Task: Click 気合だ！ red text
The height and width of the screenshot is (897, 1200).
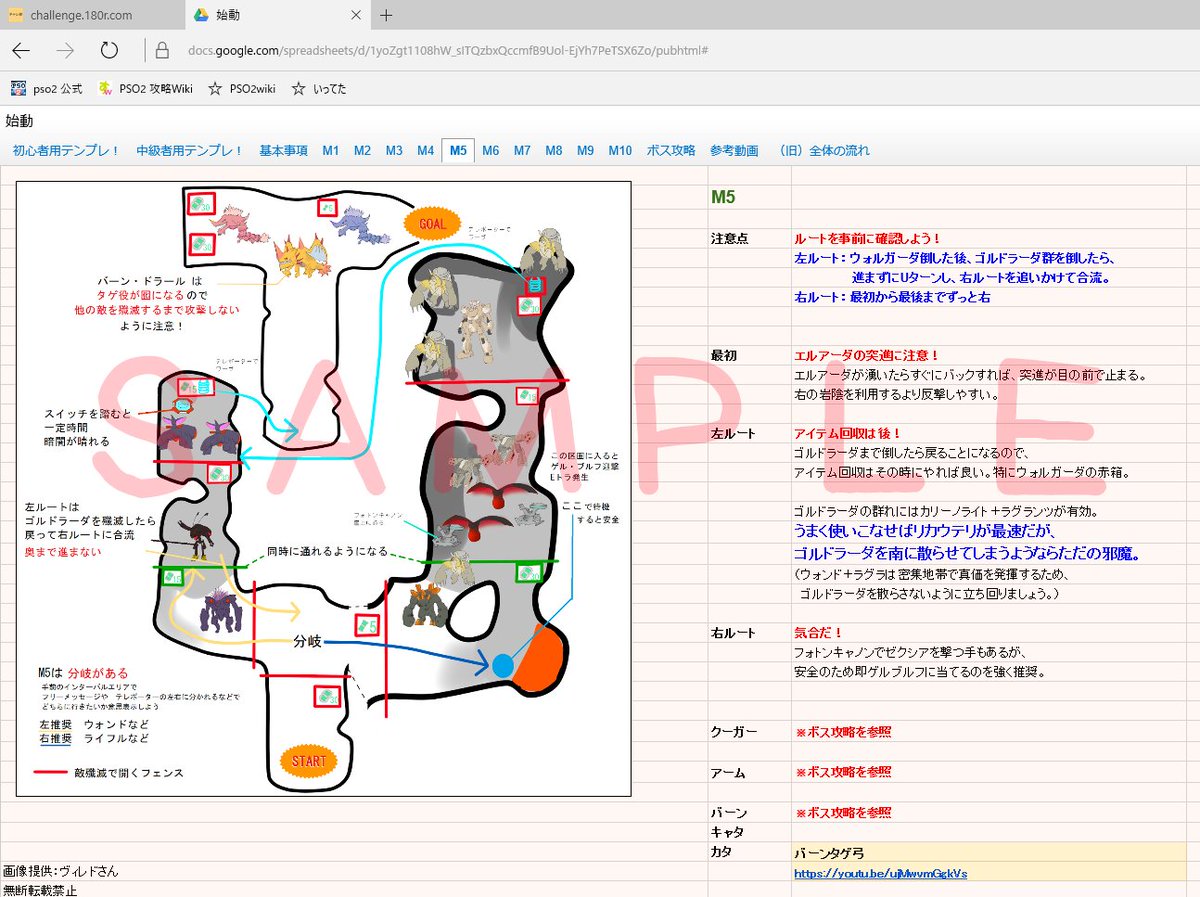Action: 818,633
